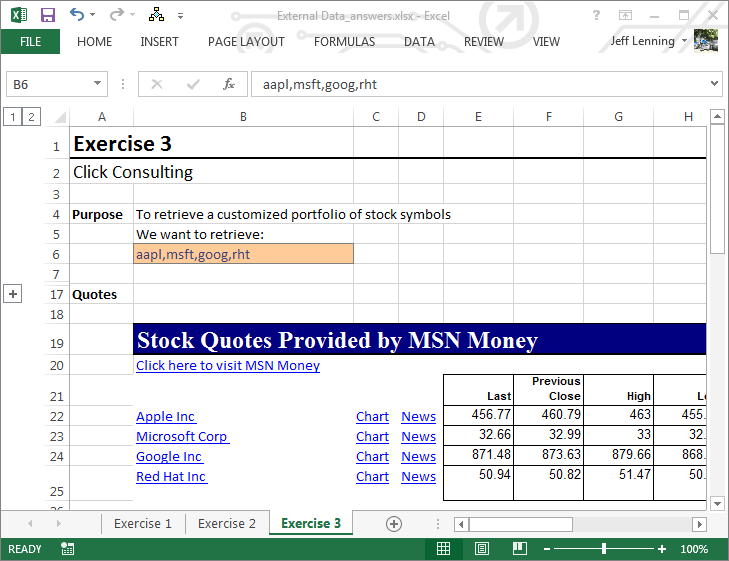Switch to Page Layout view in the status bar

(x=481, y=549)
